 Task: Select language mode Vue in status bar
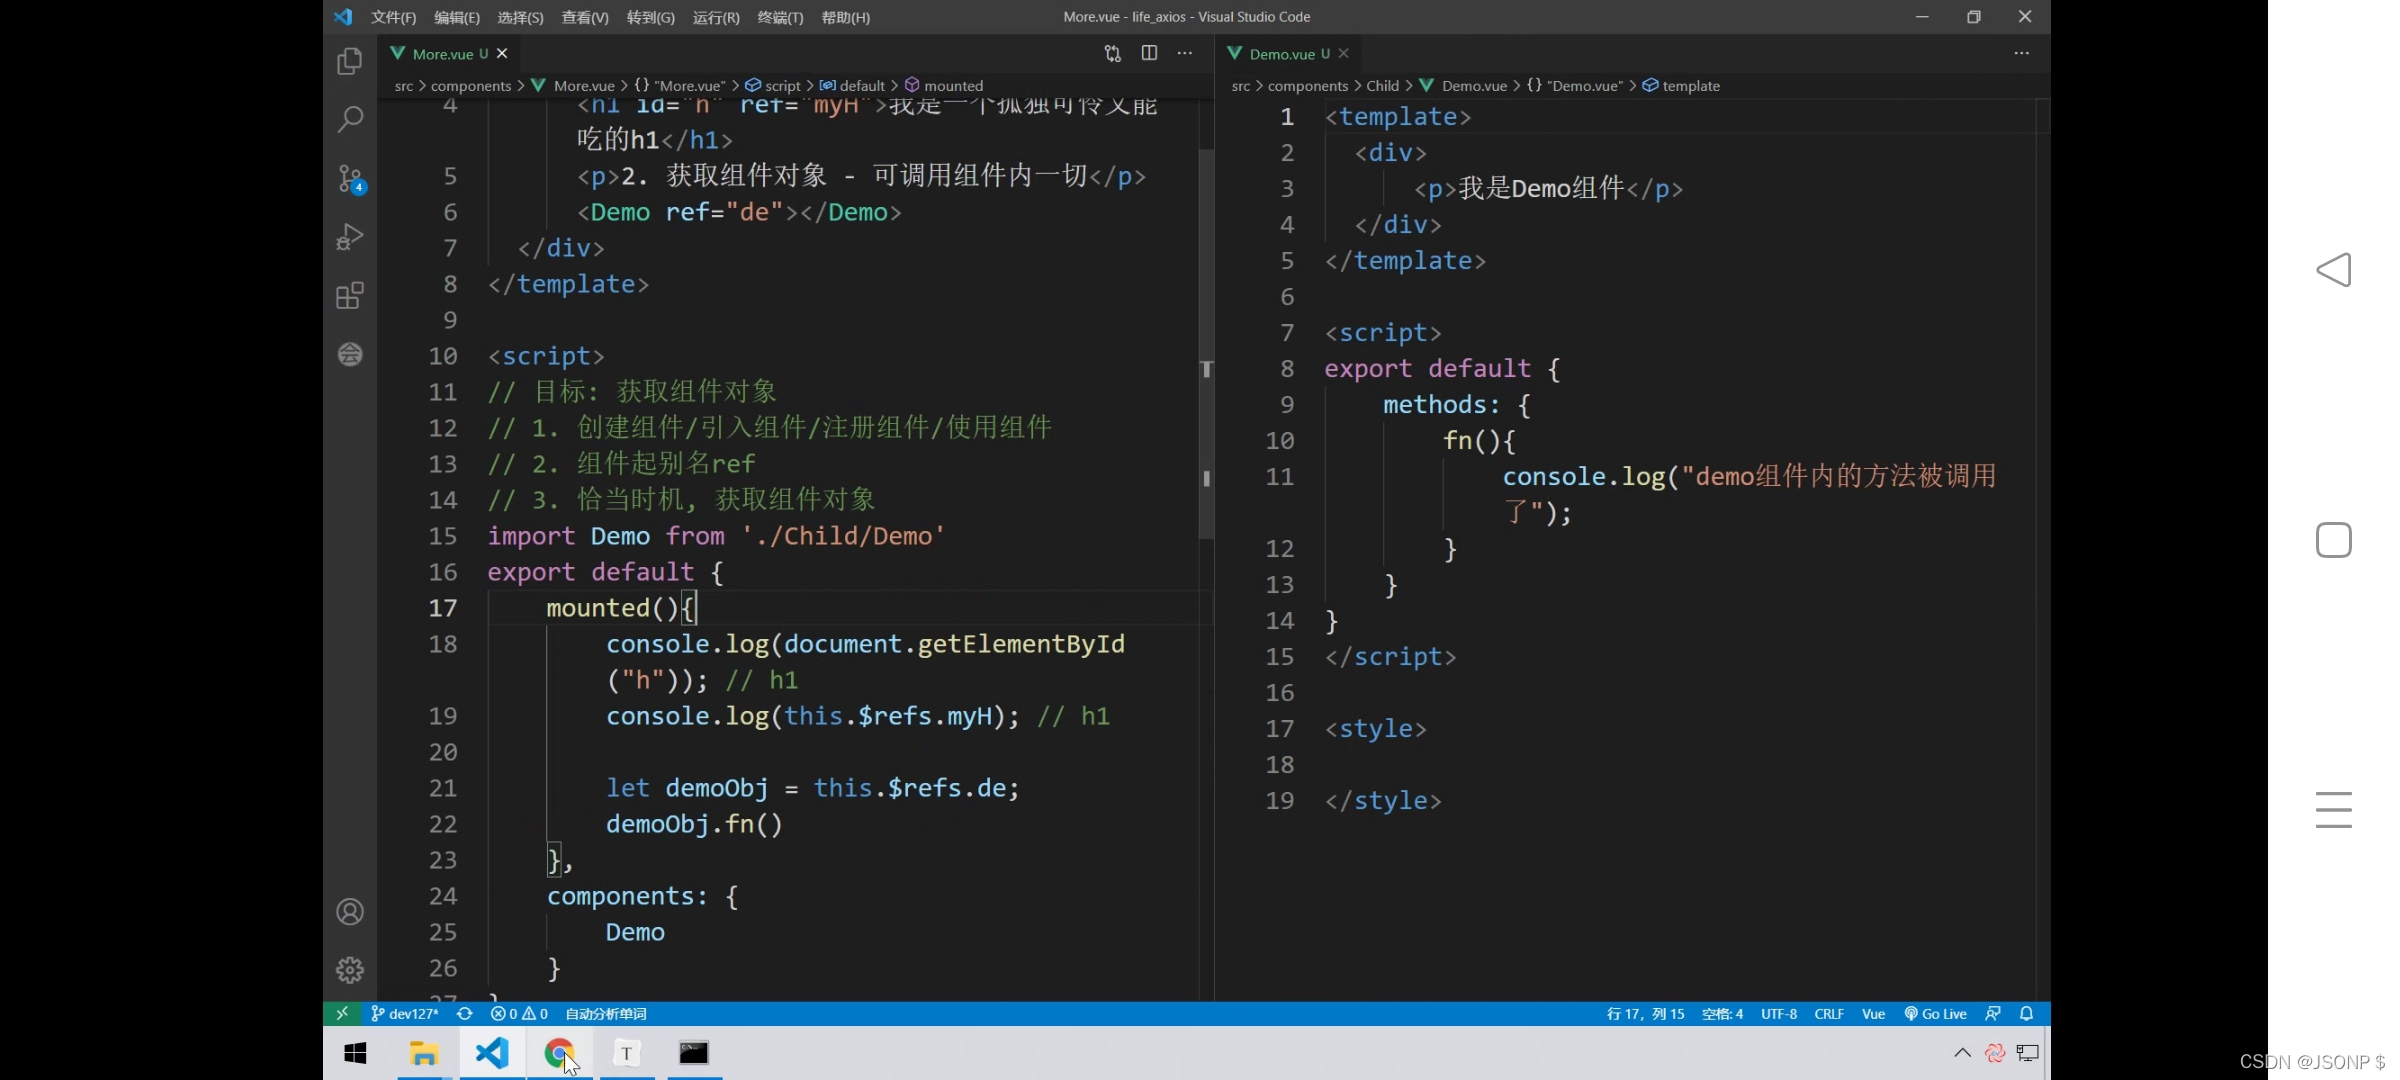pos(1873,1013)
